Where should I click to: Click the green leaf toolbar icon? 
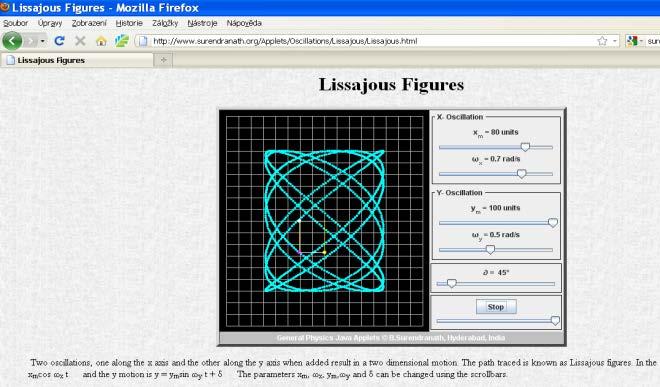122,41
